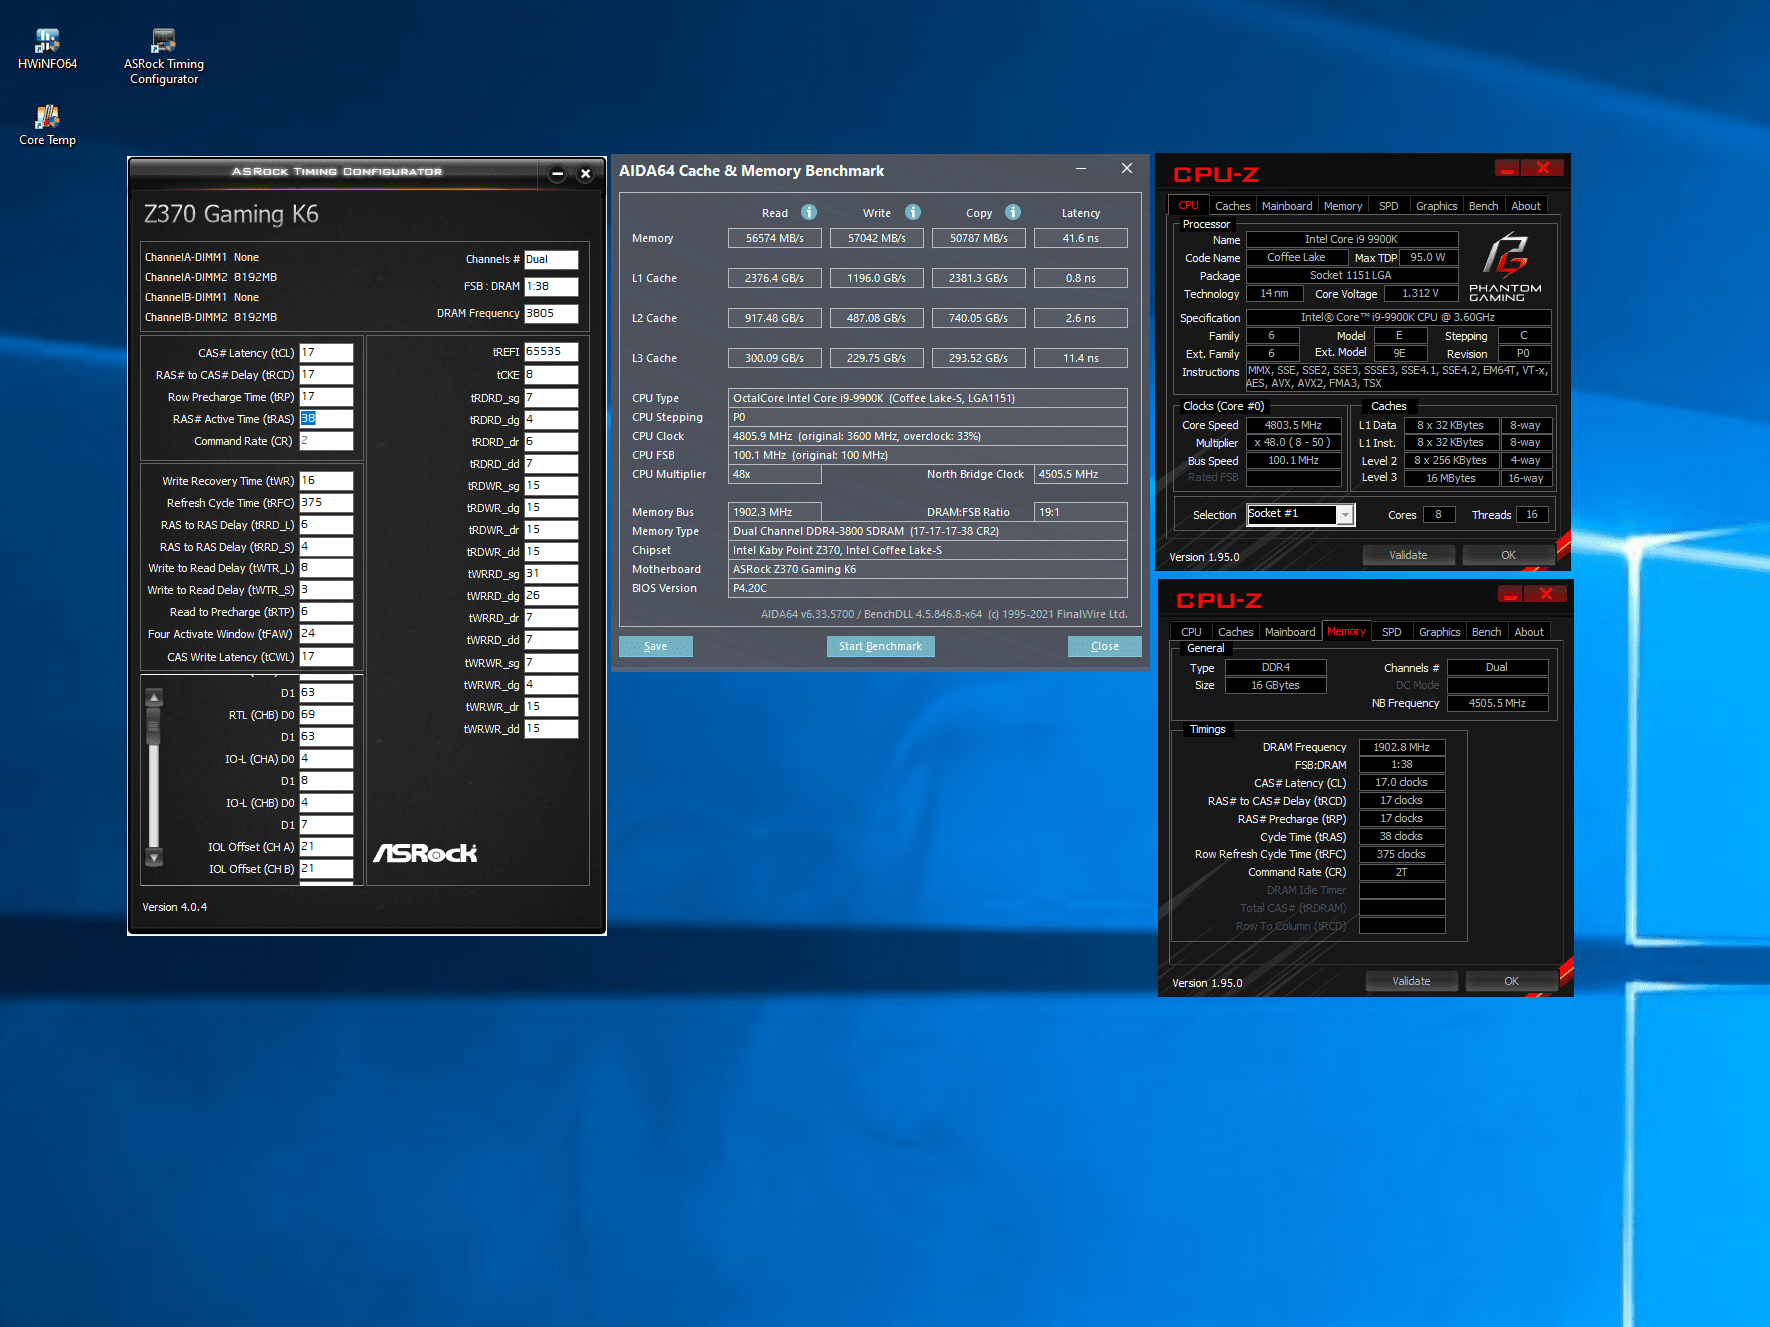
Task: Click the Read info icon in AIDA64
Action: point(809,212)
